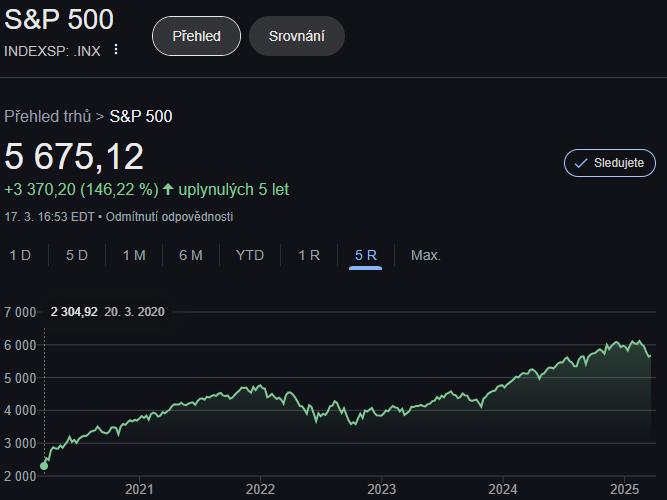Click the 2024 x-axis label
Image resolution: width=667 pixels, height=500 pixels.
pos(503,489)
